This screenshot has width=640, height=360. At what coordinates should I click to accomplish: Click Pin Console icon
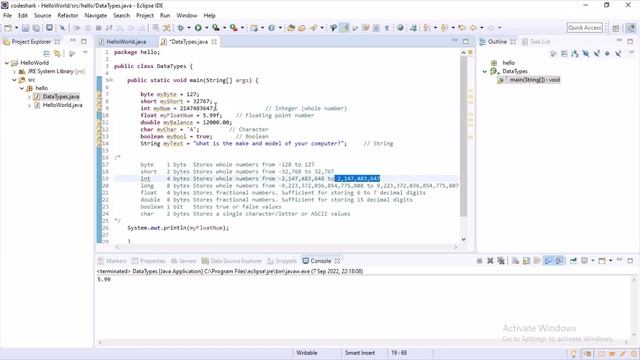(x=573, y=261)
